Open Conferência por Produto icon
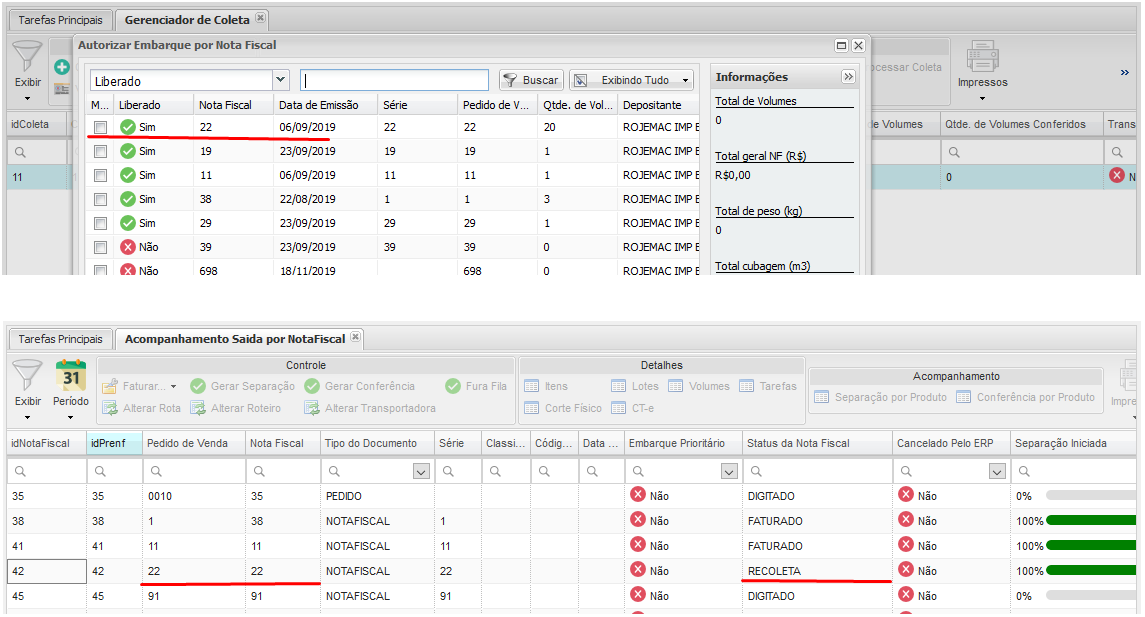Viewport: 1145px width, 617px height. (x=964, y=397)
